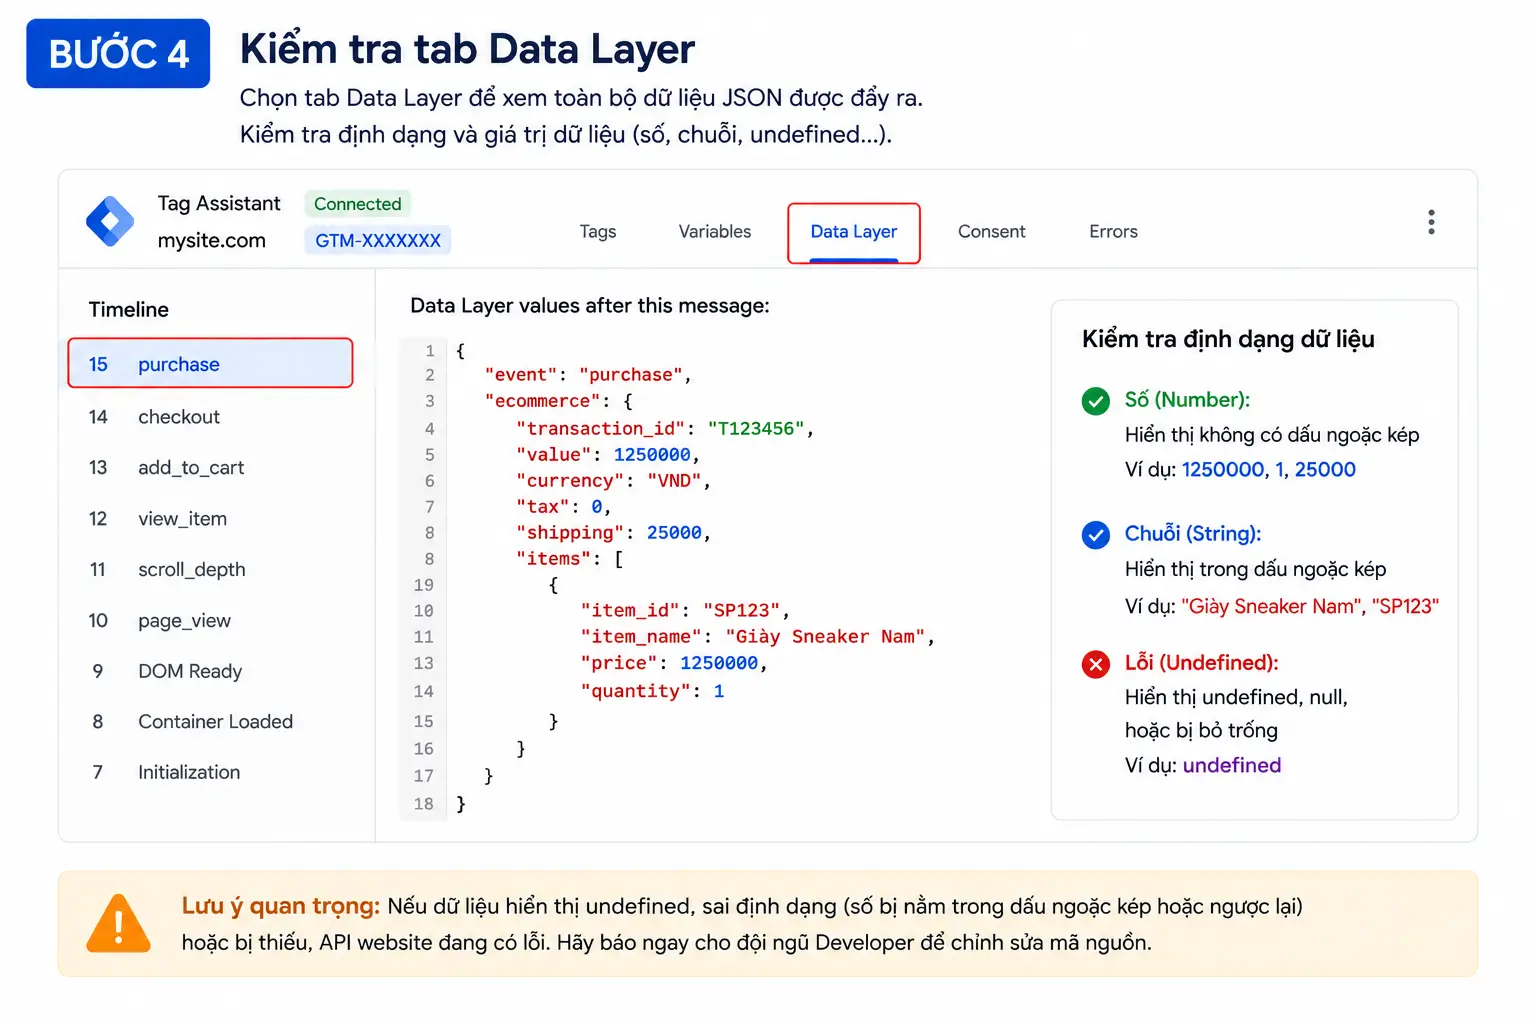Screen dimensions: 1536x1024
Task: Open the Errors tab
Action: (1114, 231)
